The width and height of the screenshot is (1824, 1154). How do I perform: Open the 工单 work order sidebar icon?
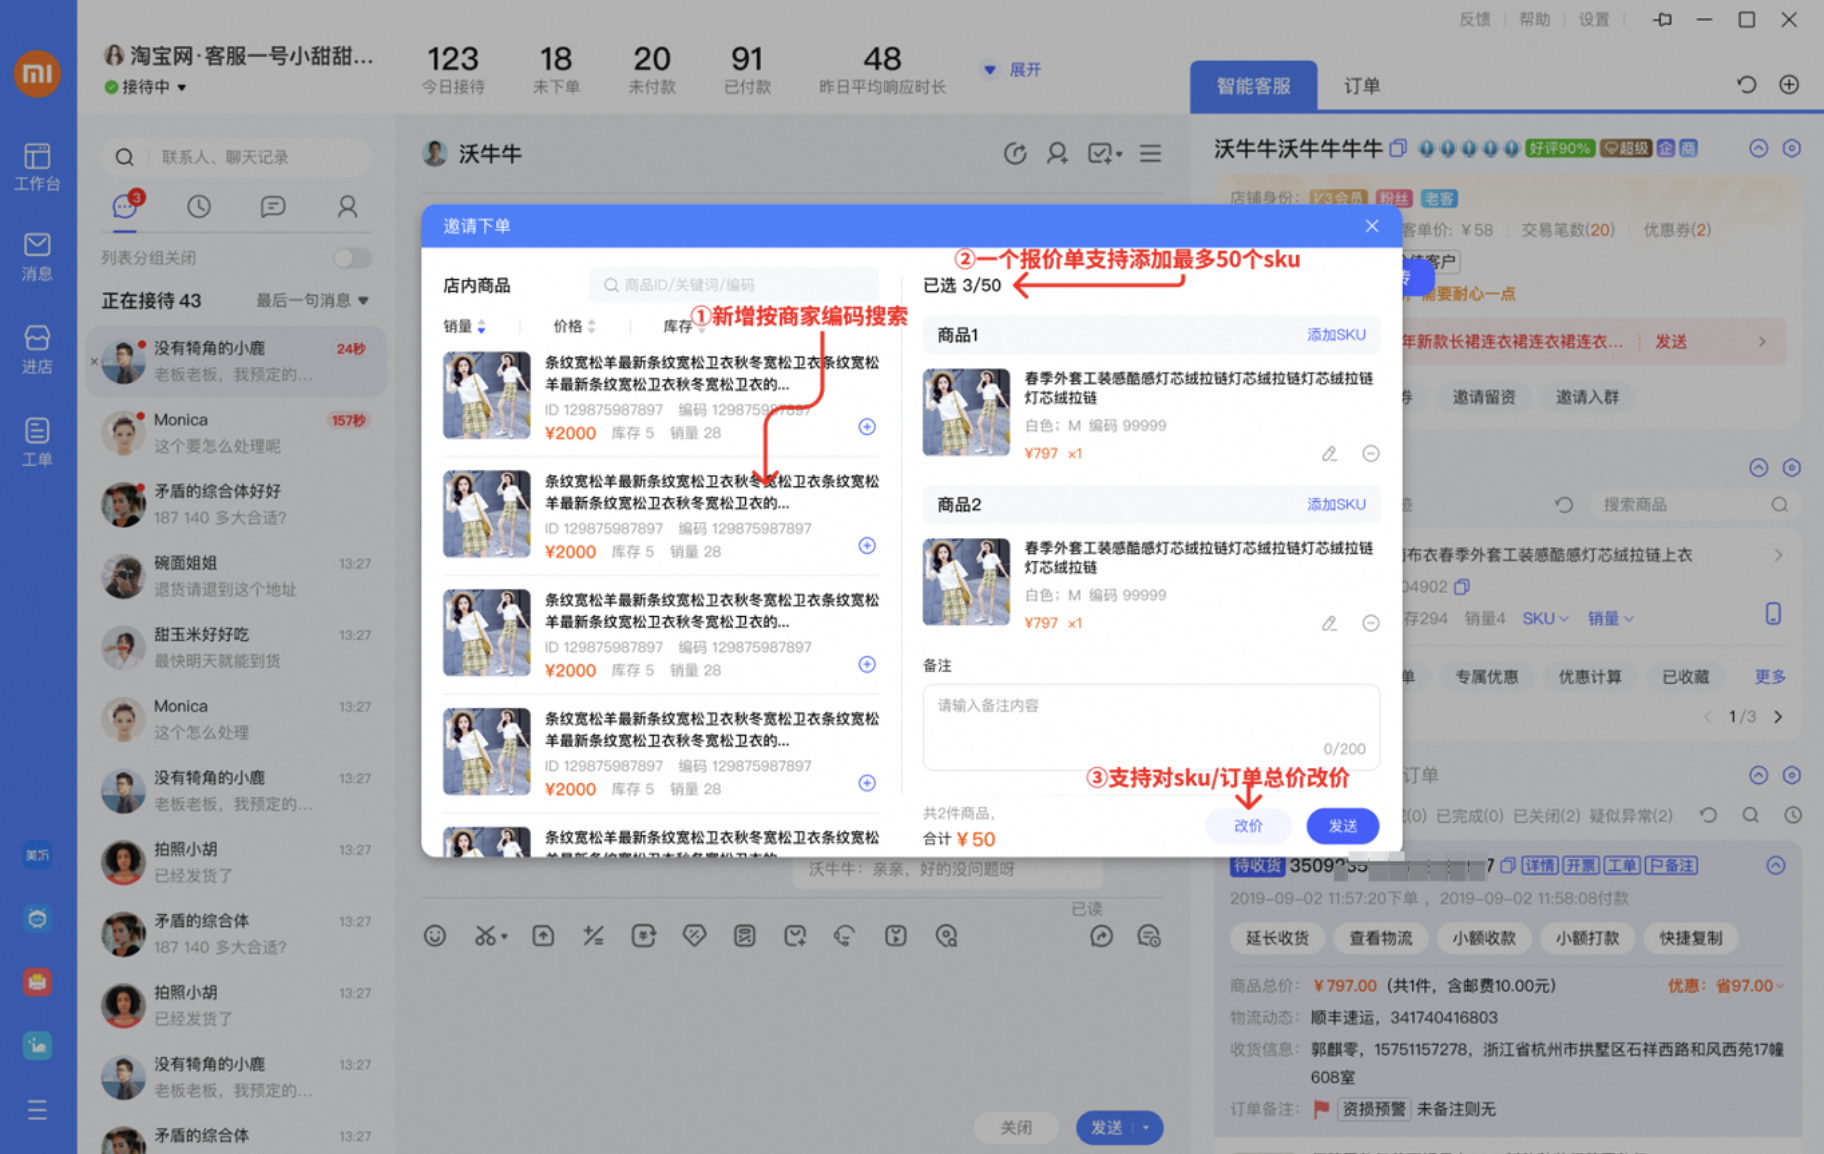[x=37, y=441]
